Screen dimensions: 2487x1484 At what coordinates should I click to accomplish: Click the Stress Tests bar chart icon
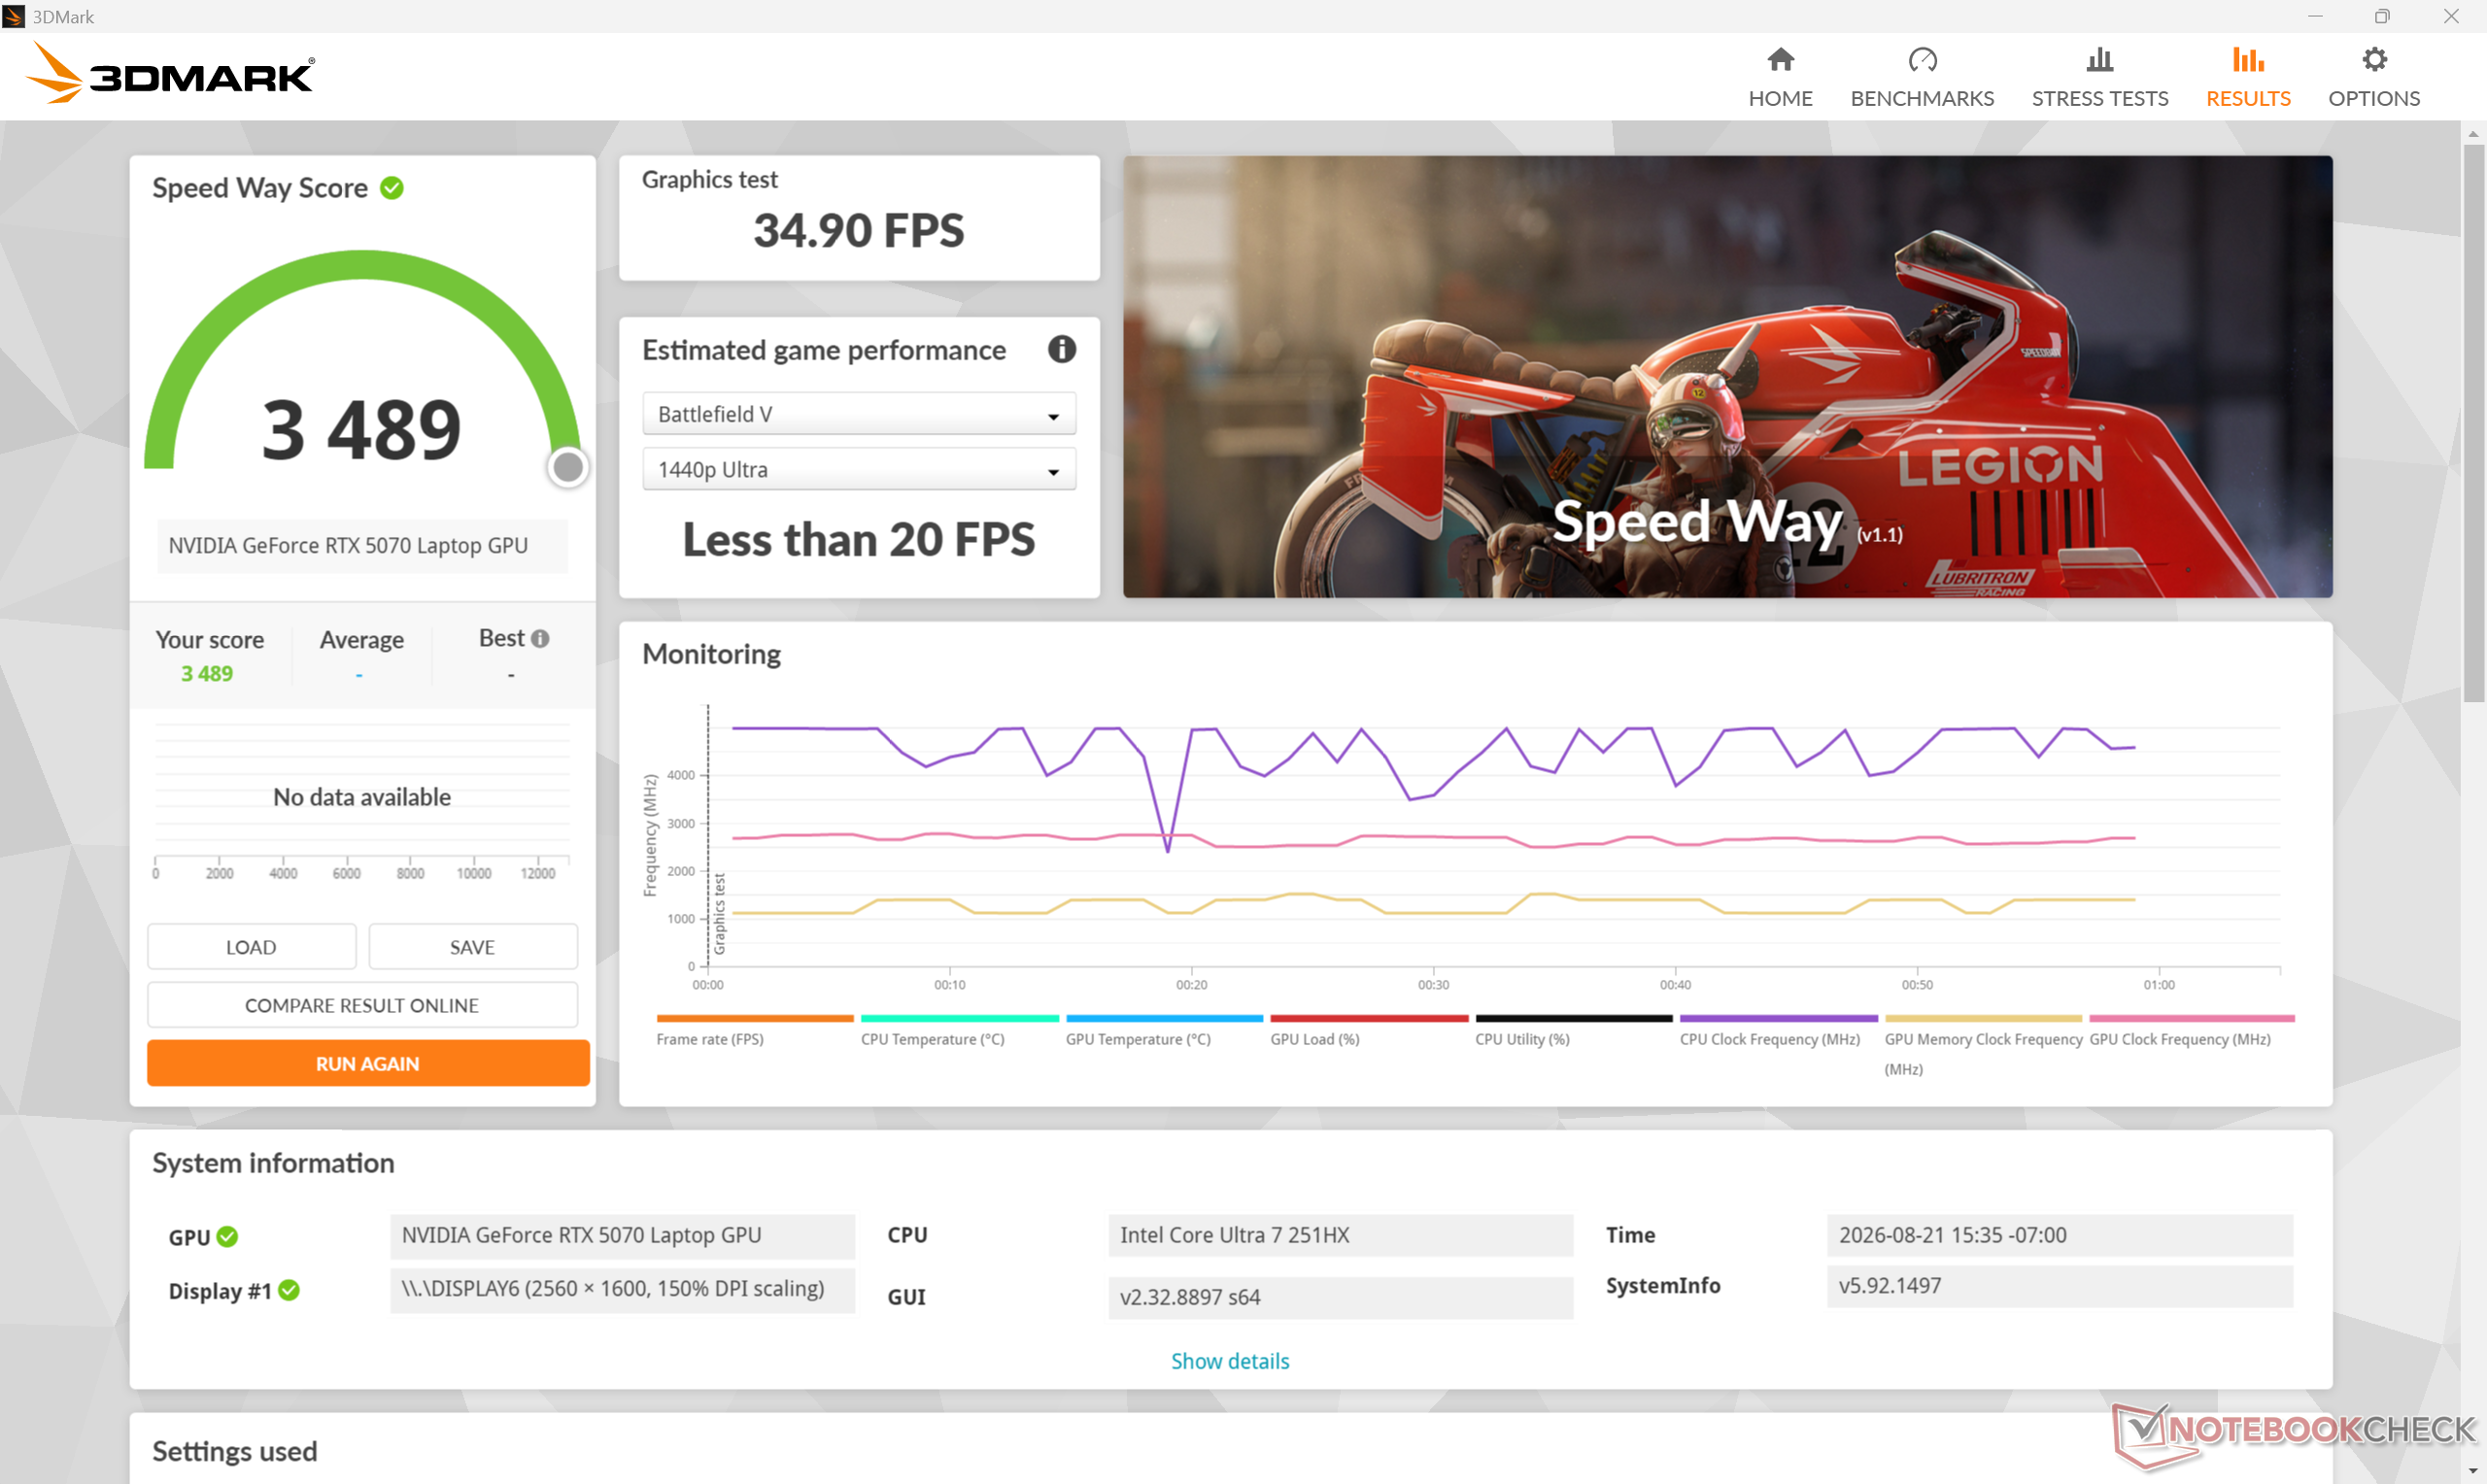(x=2099, y=60)
